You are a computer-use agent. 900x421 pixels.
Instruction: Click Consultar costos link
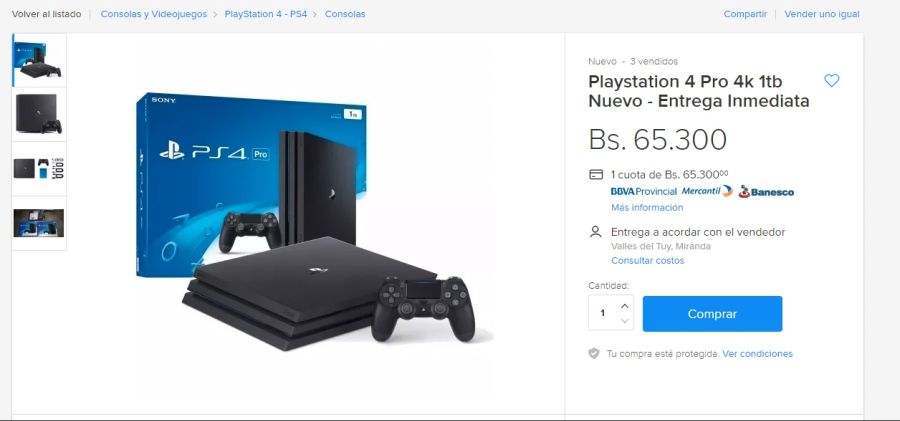coord(647,261)
